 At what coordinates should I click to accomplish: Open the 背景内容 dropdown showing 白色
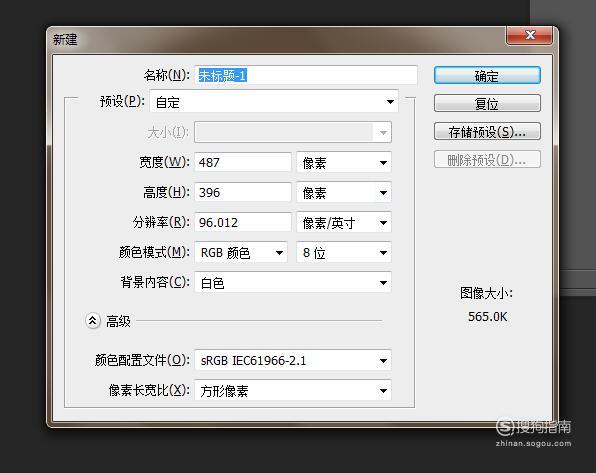tap(293, 283)
